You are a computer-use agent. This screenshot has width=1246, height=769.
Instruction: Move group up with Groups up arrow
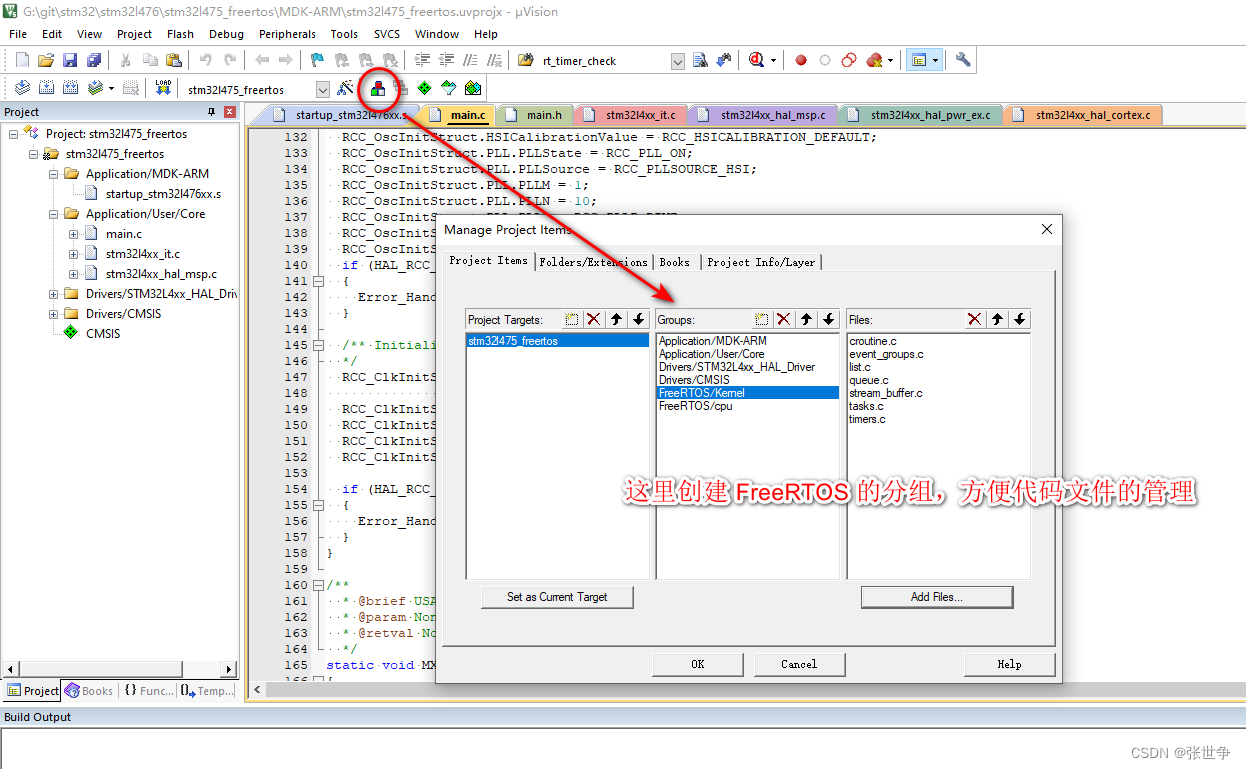click(x=807, y=320)
